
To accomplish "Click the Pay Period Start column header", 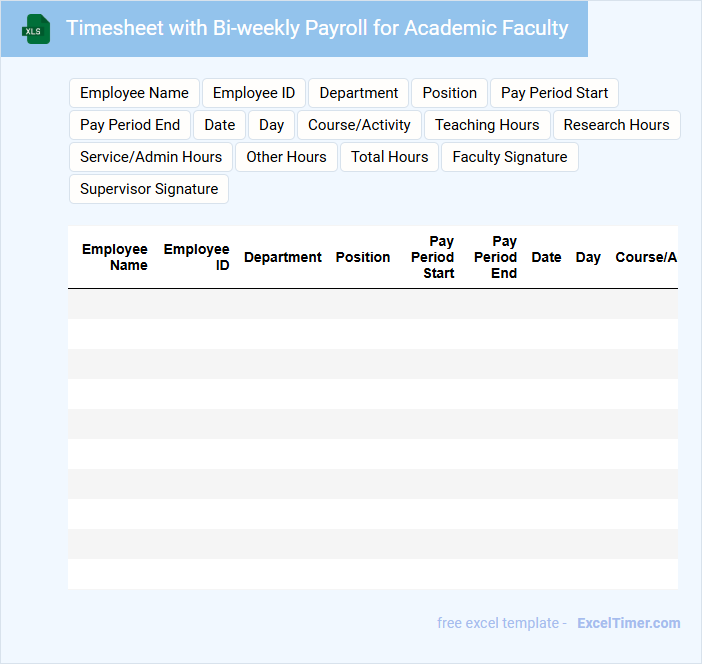I will 433,257.
